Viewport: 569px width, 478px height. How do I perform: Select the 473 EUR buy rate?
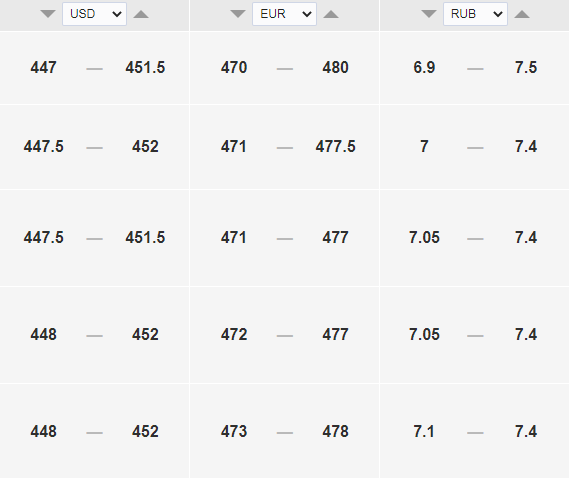234,432
